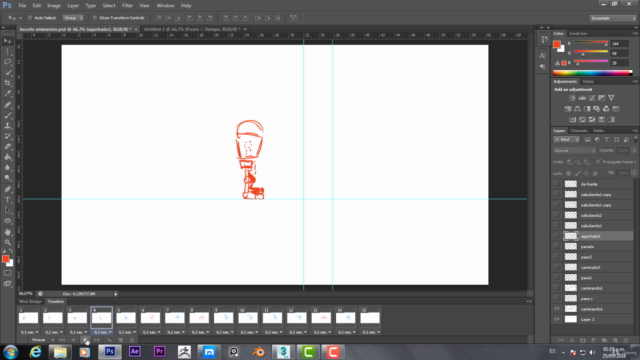The image size is (640, 360).
Task: Enable Auto-Select checkbox
Action: (30, 18)
